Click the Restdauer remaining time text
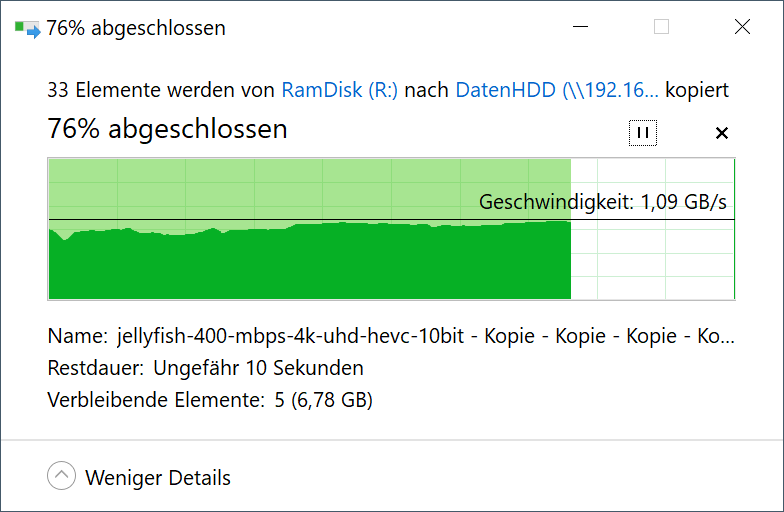The width and height of the screenshot is (784, 512). 205,368
